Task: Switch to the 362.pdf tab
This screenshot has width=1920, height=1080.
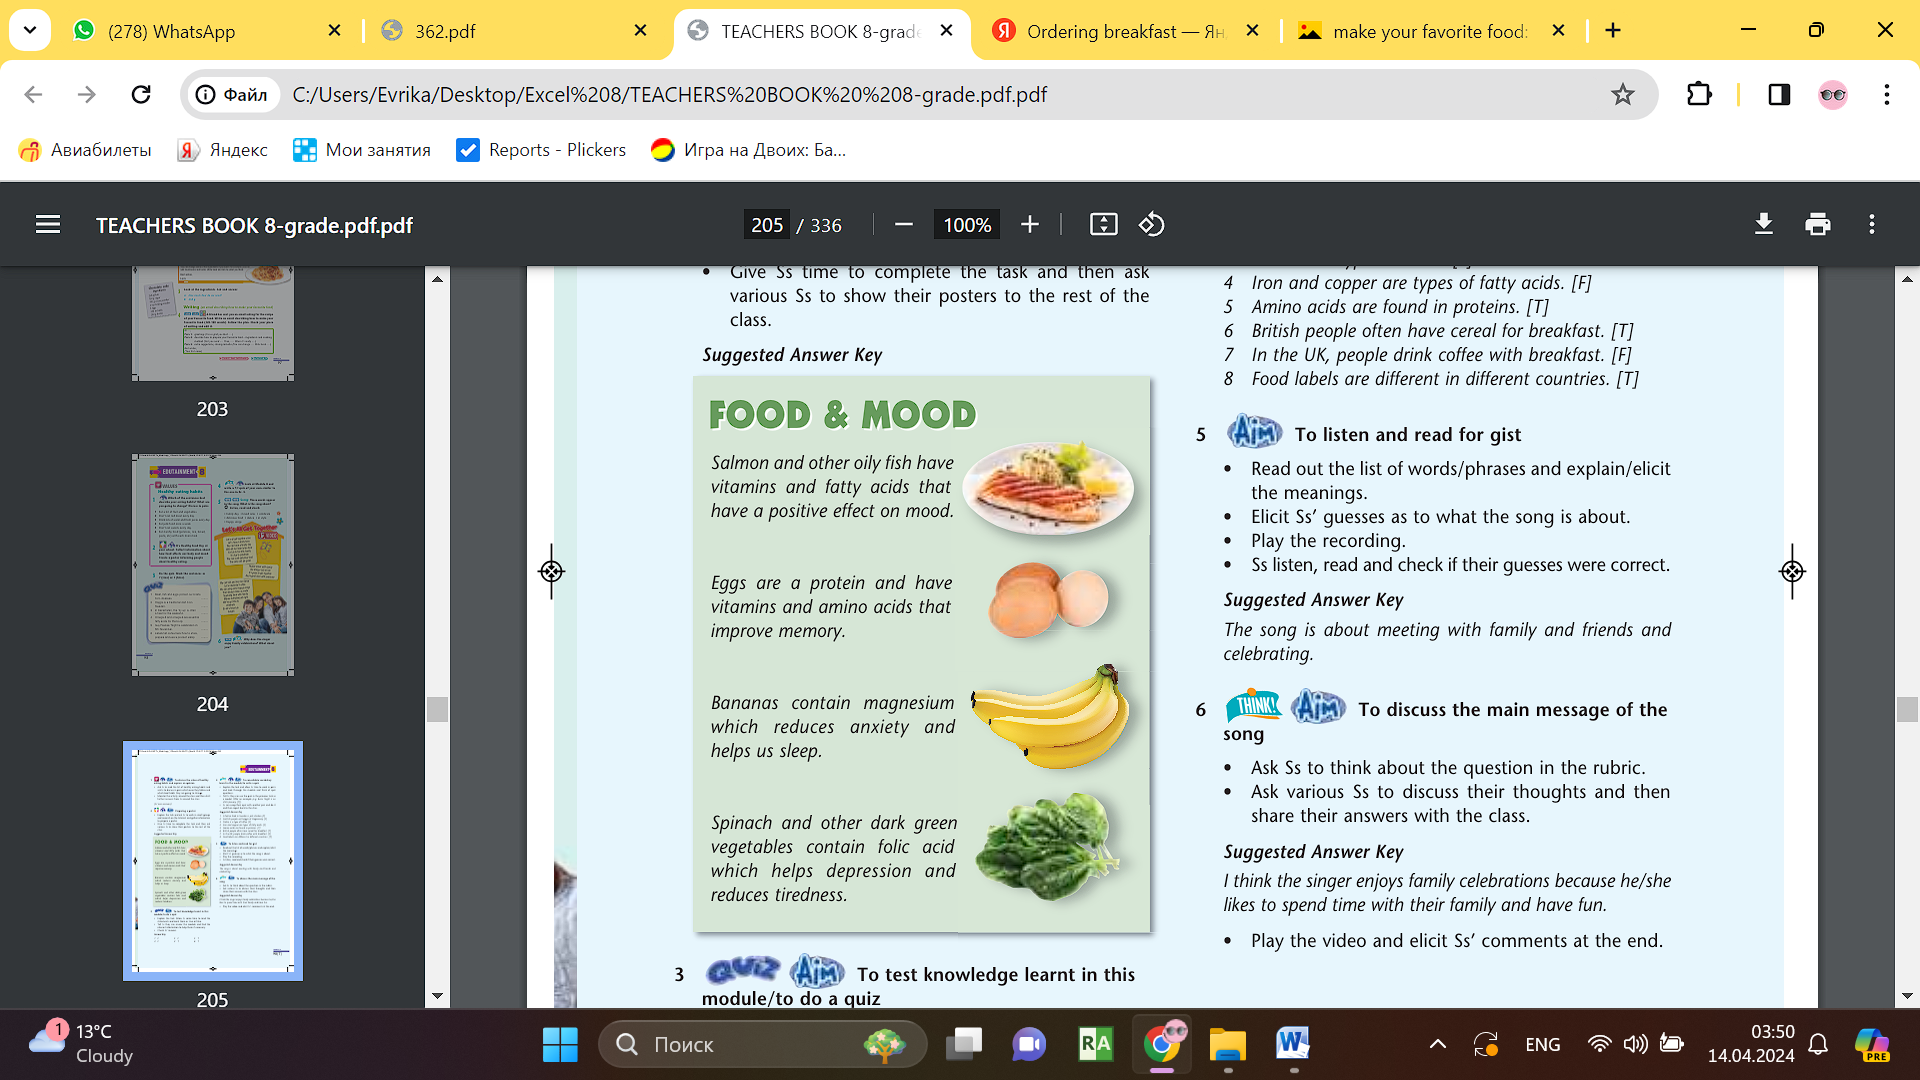Action: pos(445,31)
